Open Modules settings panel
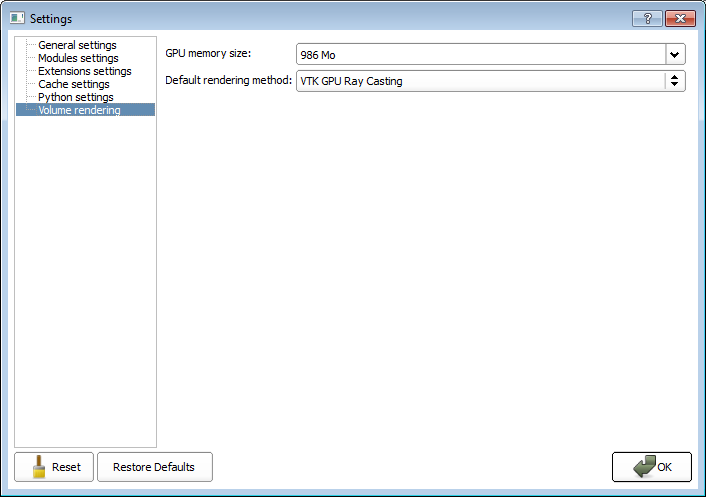Viewport: 706px width, 497px height. click(78, 58)
